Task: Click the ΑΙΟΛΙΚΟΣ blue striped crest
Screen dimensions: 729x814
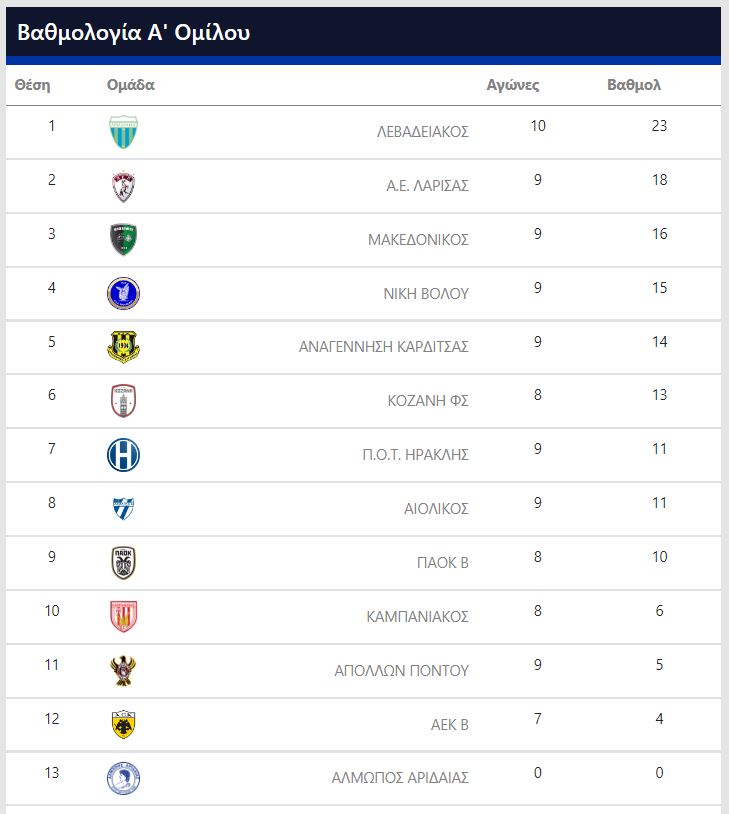Action: (x=124, y=509)
